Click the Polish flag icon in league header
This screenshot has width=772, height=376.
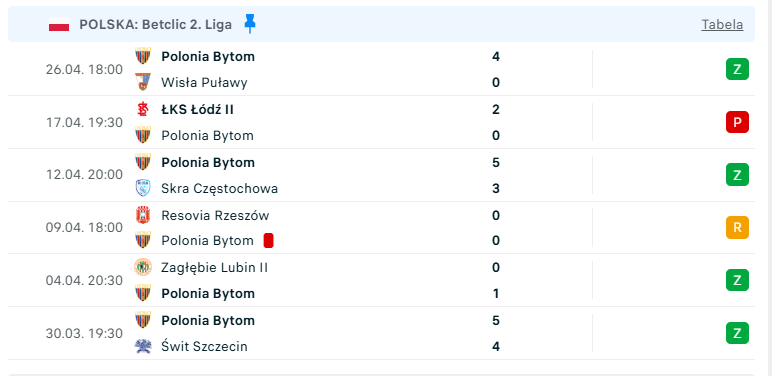tap(59, 25)
